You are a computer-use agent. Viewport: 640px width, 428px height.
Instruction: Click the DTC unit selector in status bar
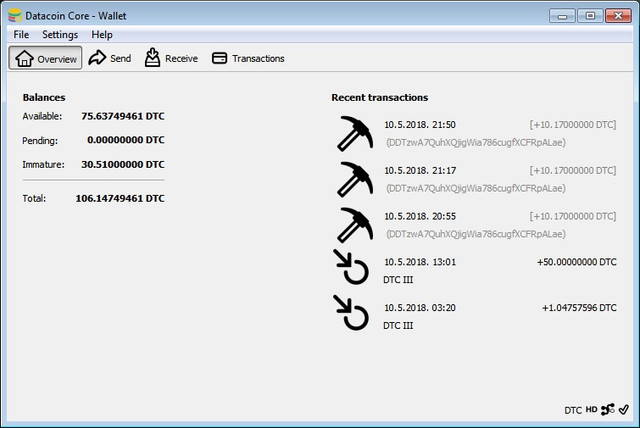click(573, 410)
